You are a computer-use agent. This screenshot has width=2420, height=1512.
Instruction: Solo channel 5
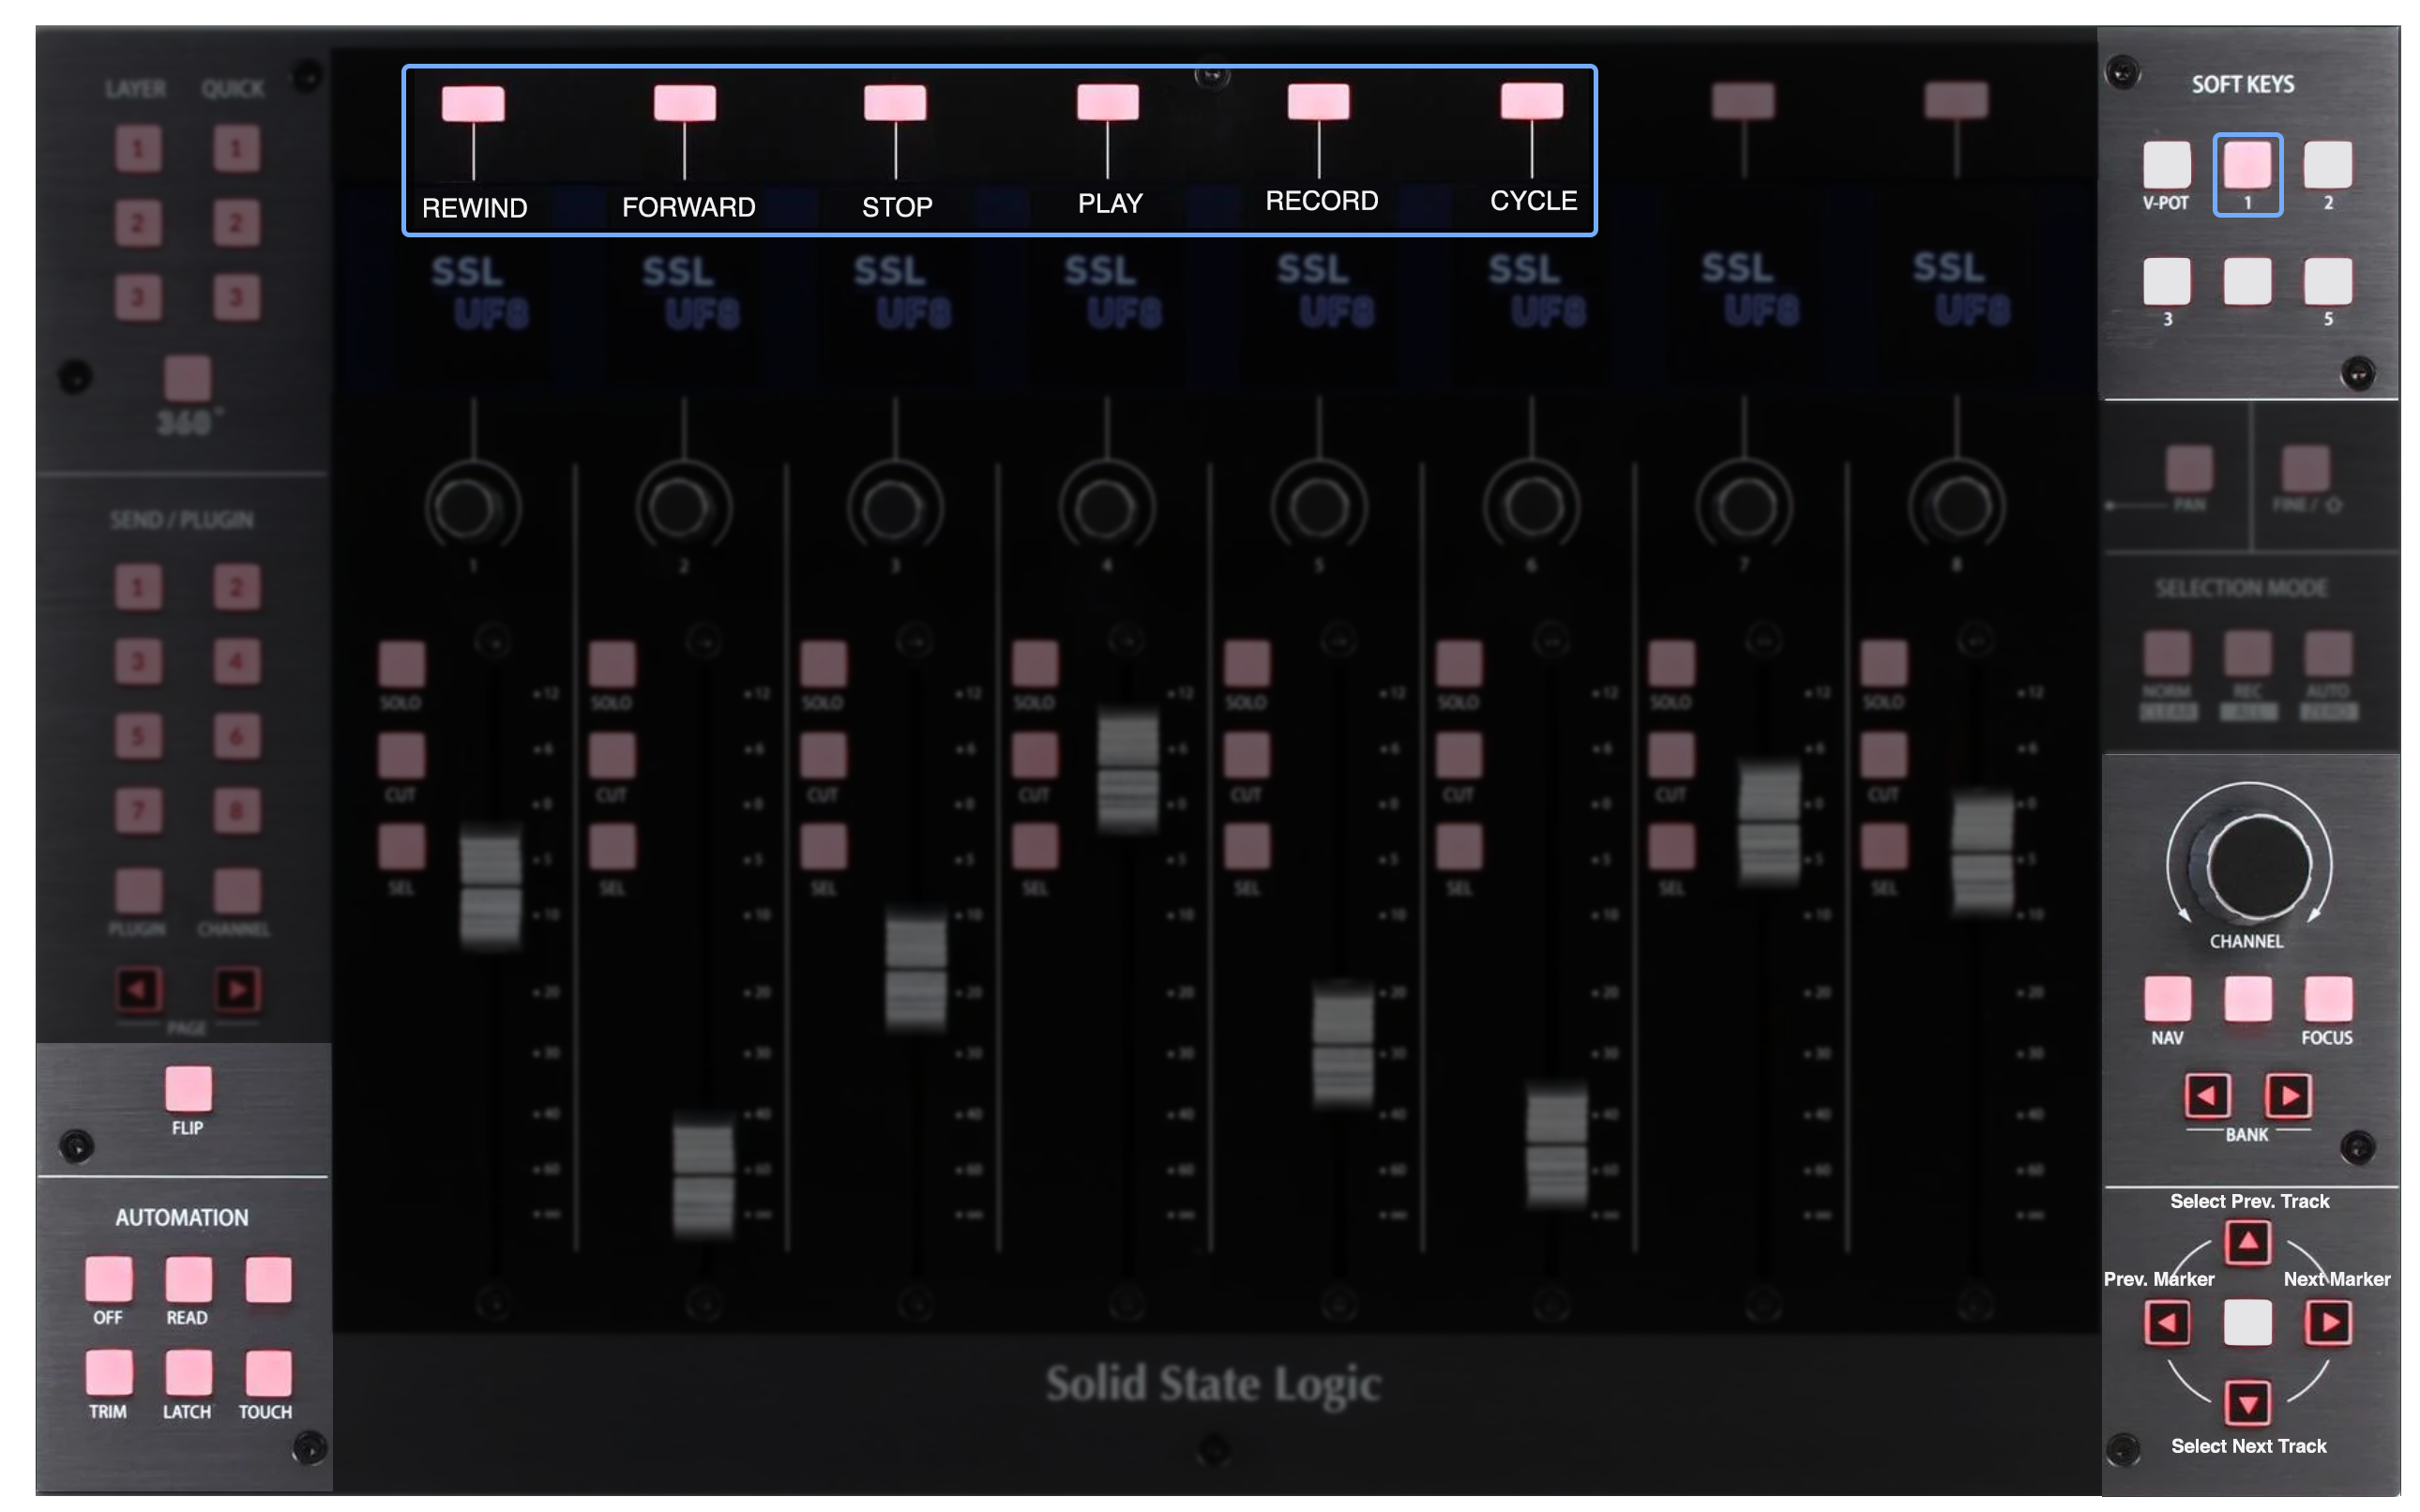click(1246, 664)
